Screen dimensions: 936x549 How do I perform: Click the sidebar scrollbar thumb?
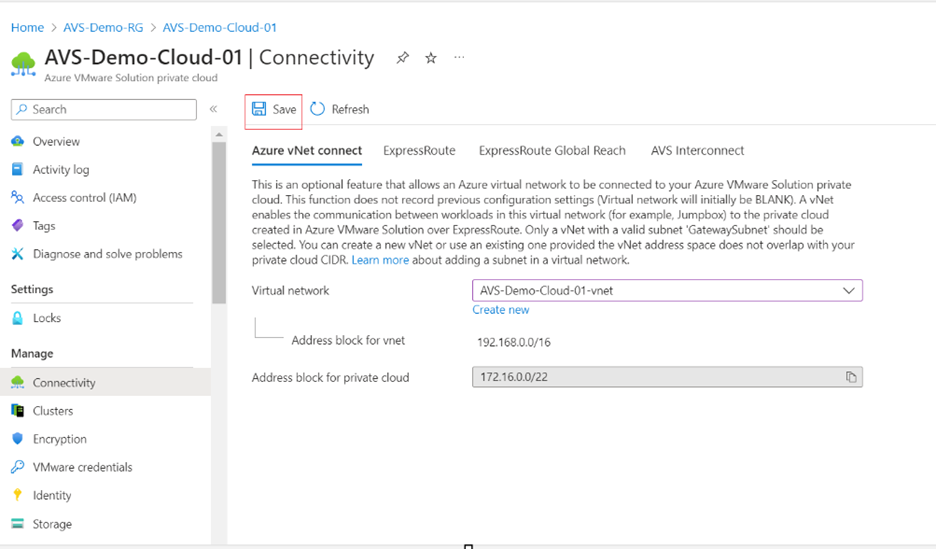pyautogui.click(x=219, y=222)
